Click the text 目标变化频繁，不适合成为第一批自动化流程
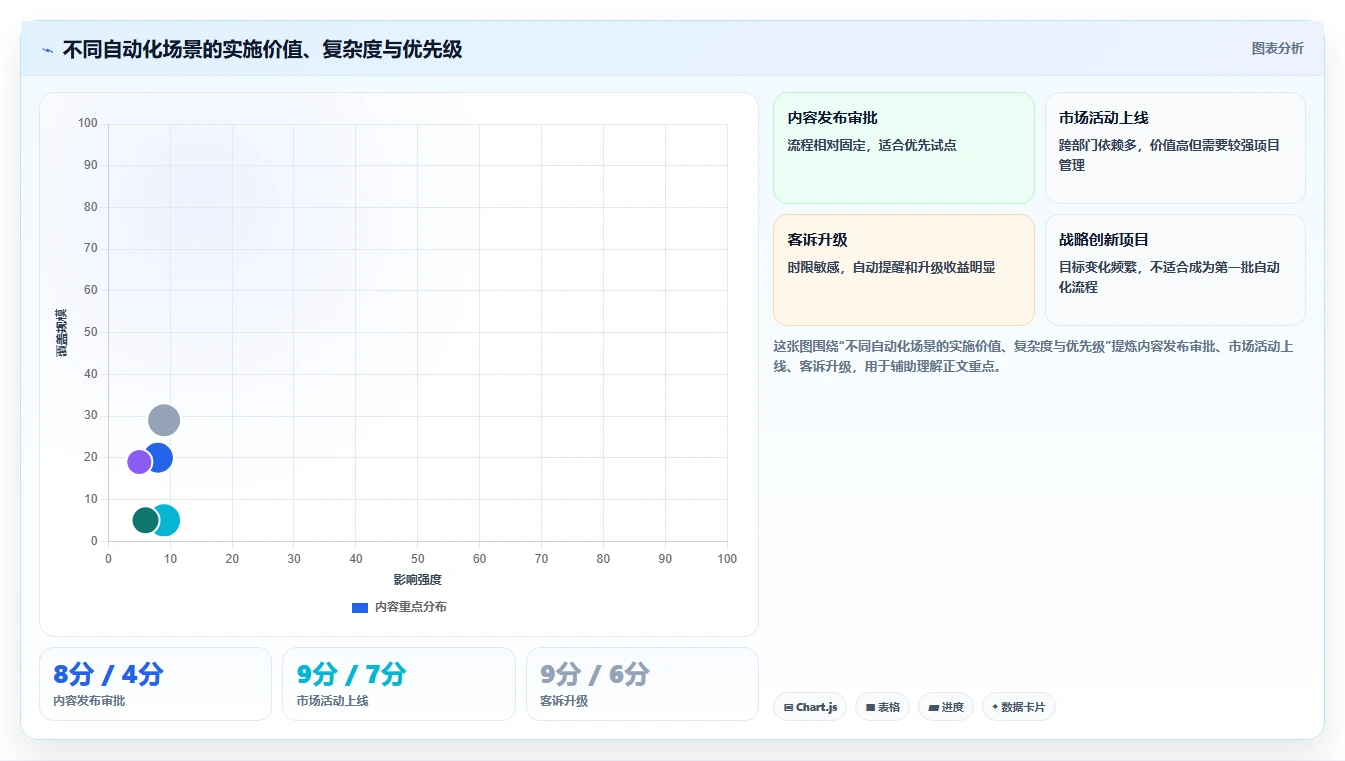 pos(1169,277)
